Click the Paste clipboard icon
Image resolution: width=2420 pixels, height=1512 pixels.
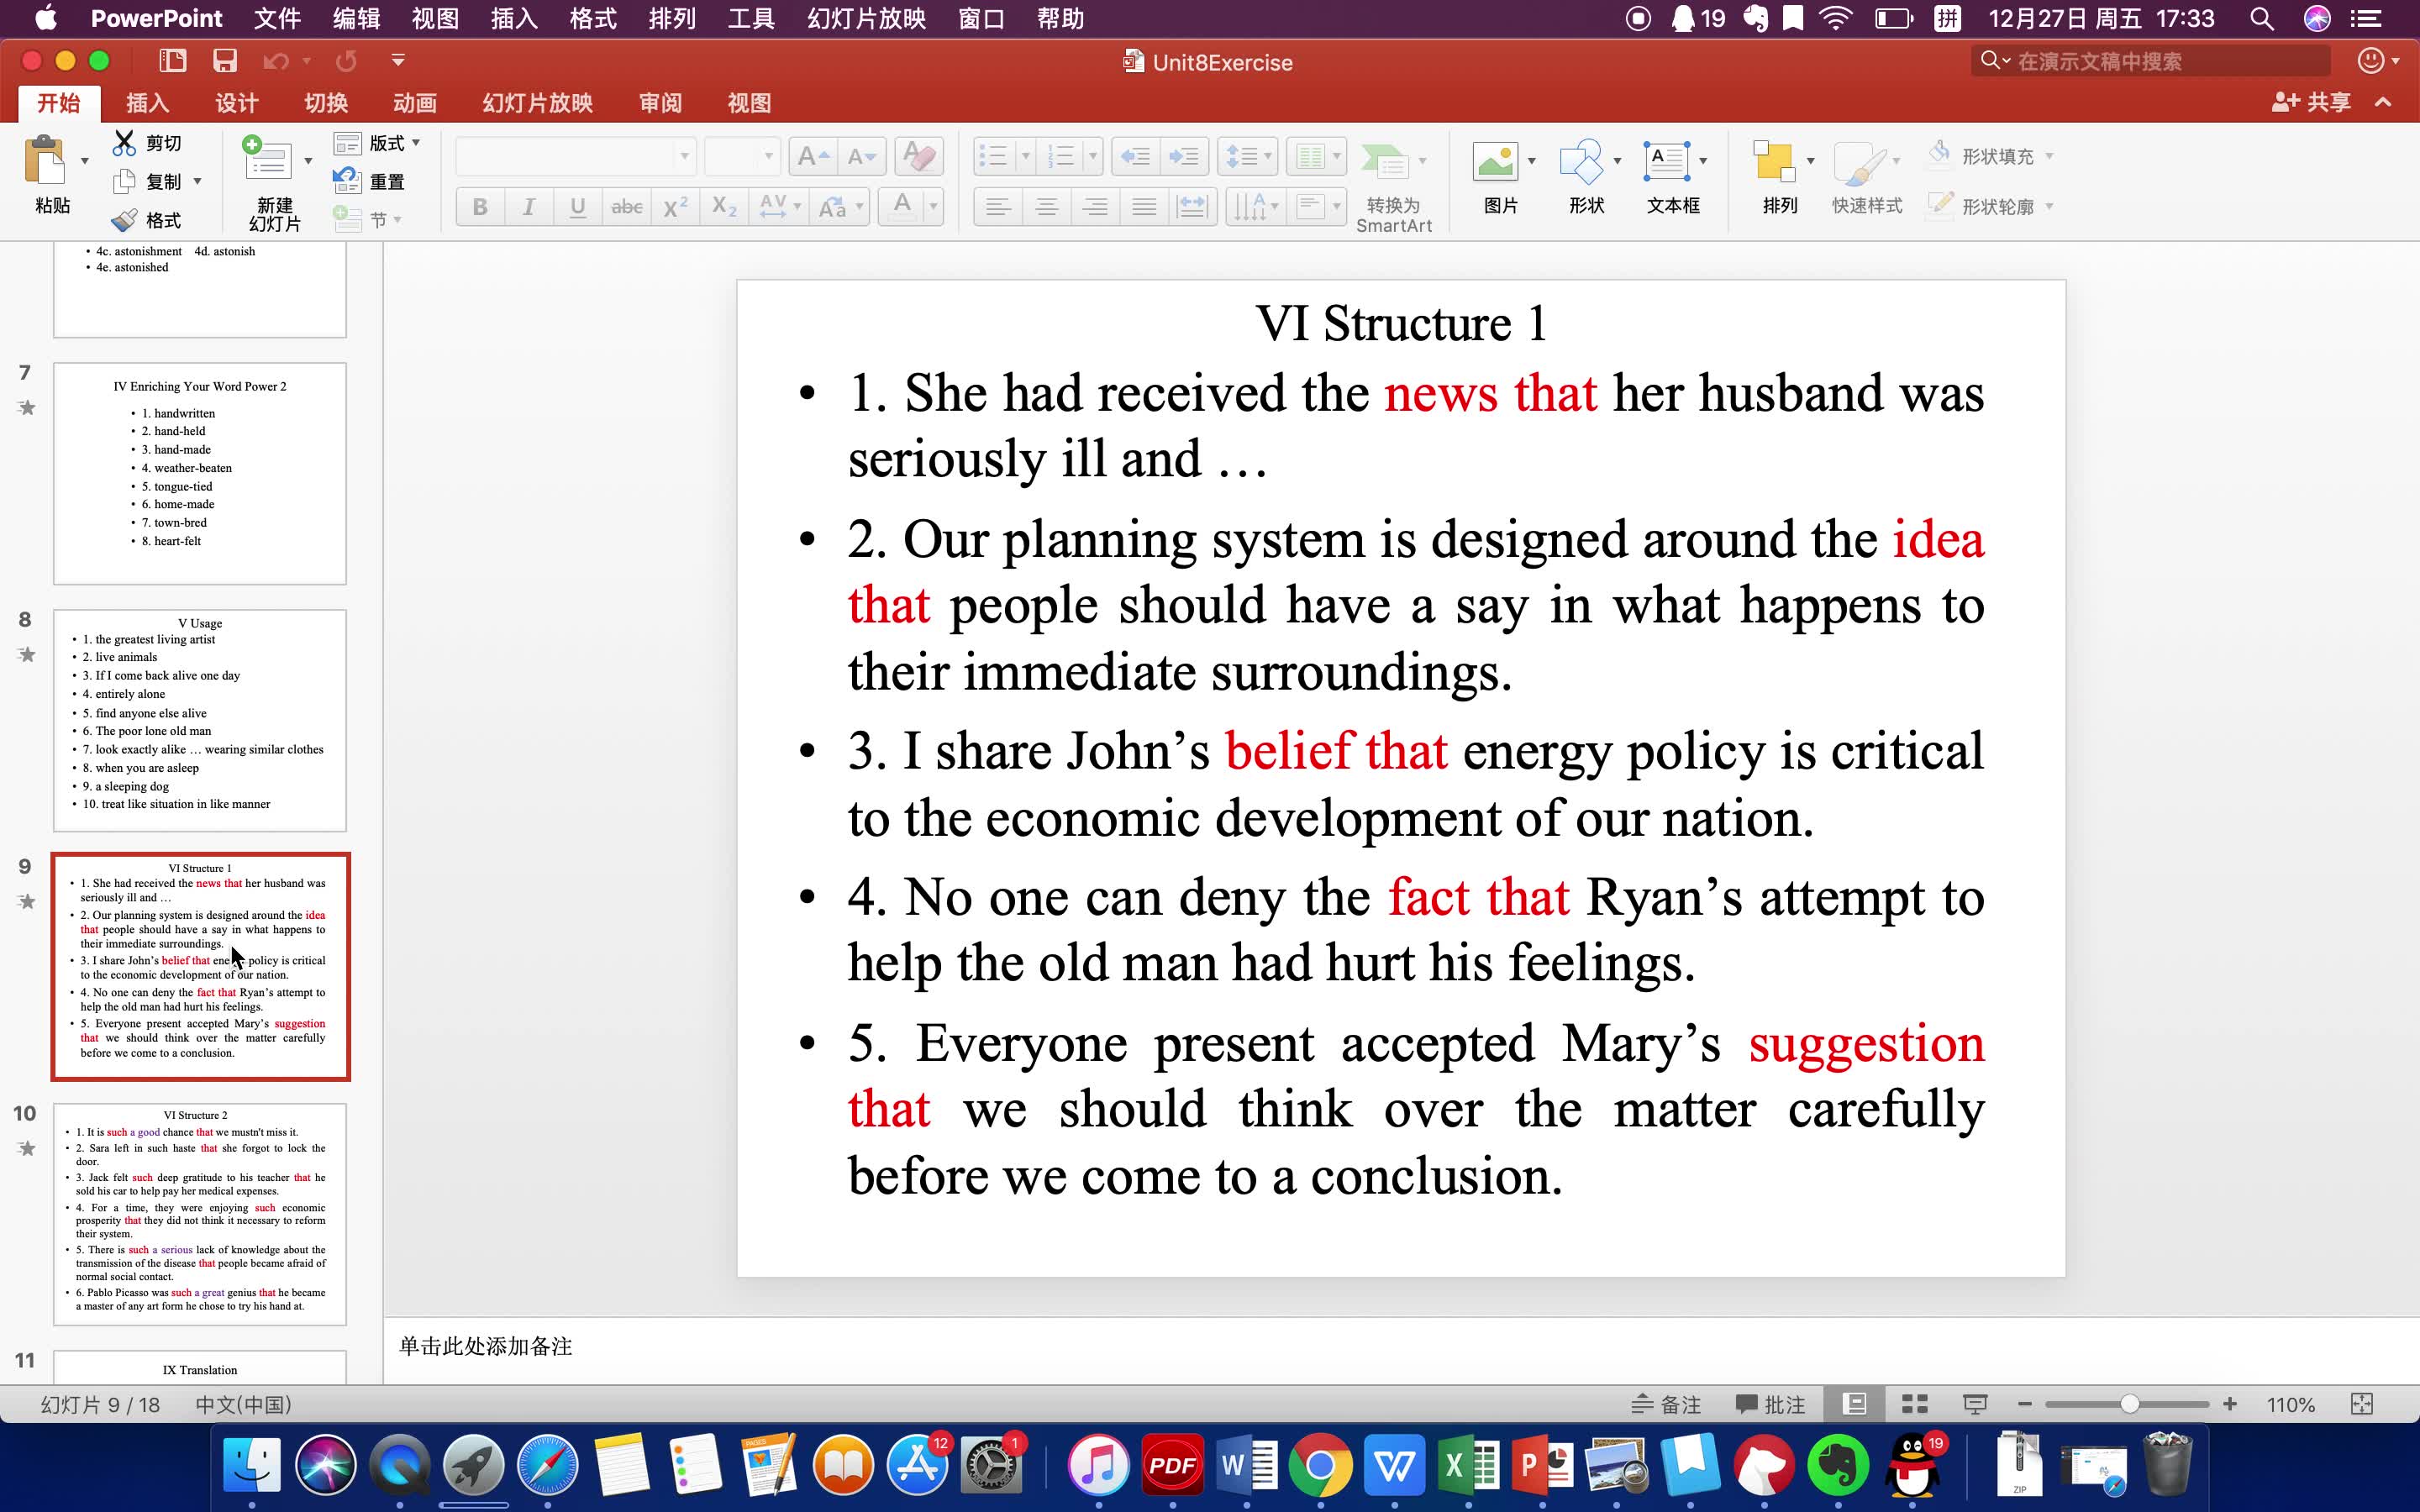coord(46,160)
